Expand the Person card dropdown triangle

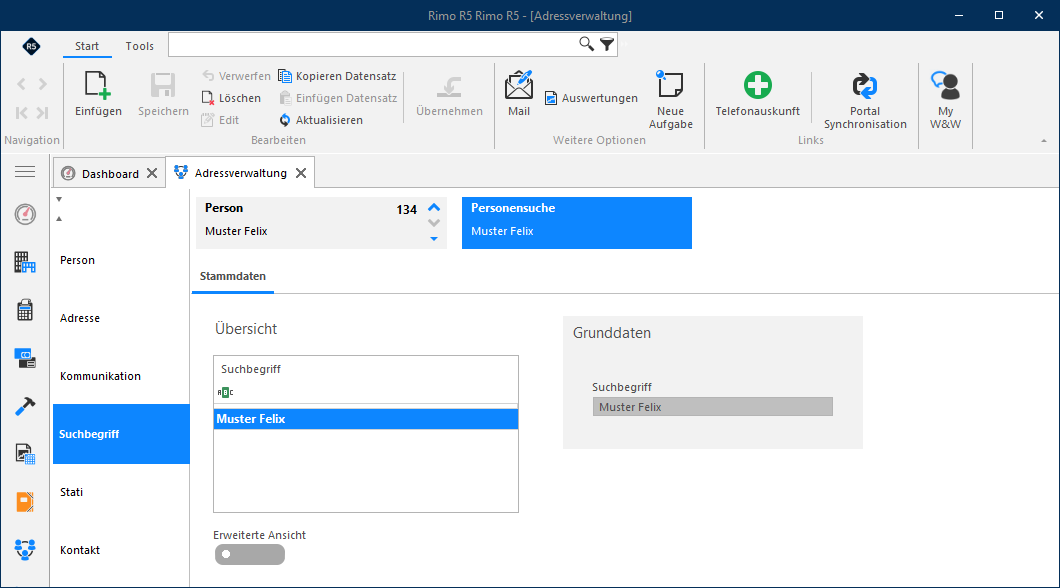coord(434,239)
